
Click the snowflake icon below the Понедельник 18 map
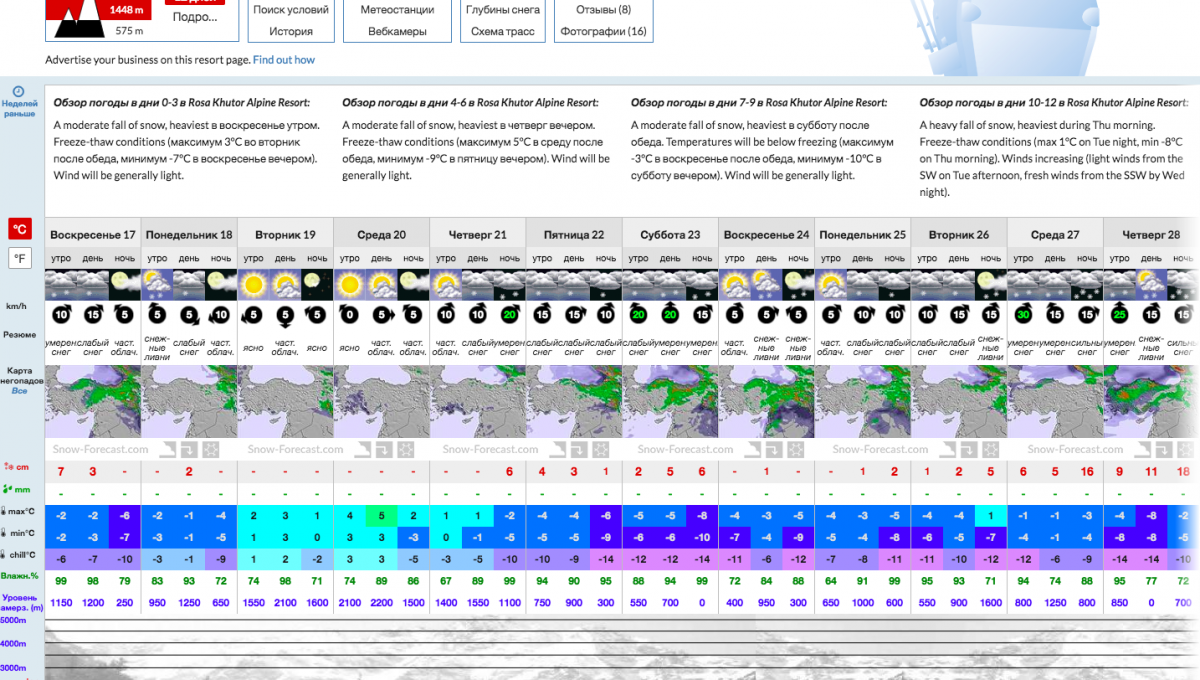[x=211, y=450]
